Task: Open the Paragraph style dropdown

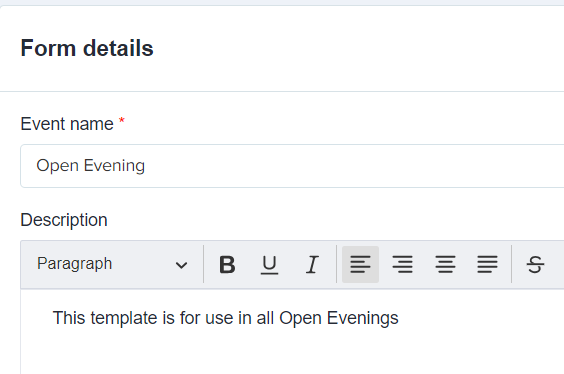Action: (112, 264)
